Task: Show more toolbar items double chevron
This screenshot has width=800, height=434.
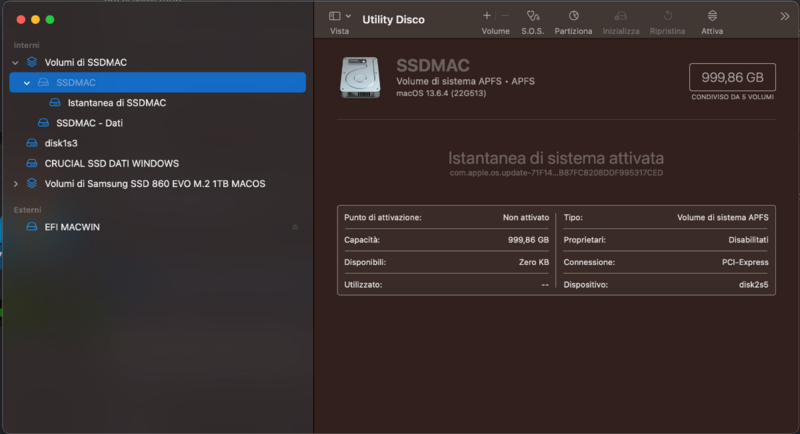Action: coord(785,16)
